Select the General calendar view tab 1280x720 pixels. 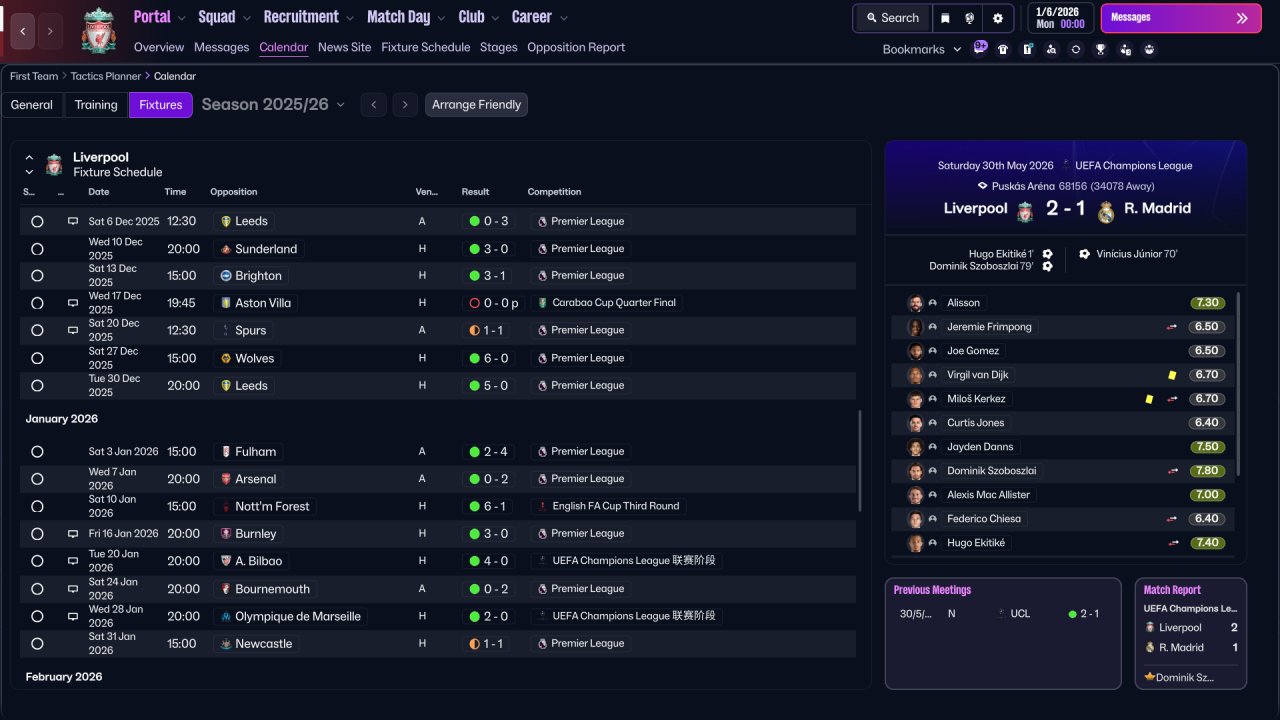click(x=32, y=105)
